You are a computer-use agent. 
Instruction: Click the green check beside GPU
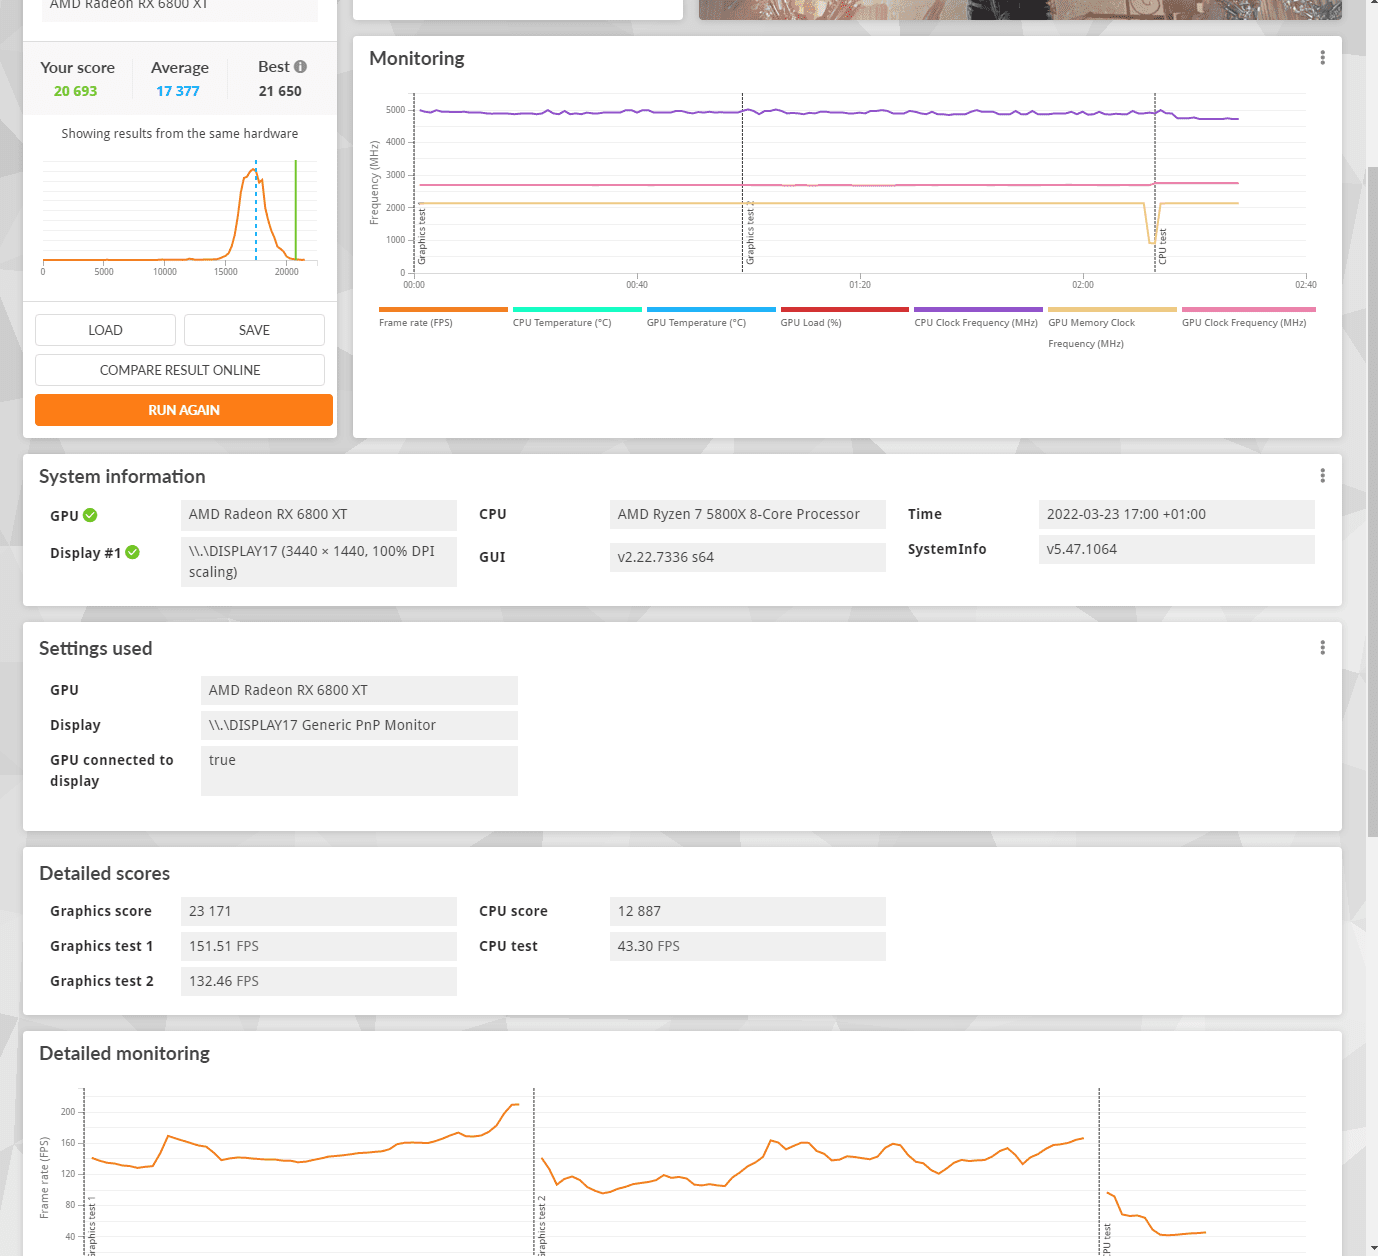click(90, 515)
